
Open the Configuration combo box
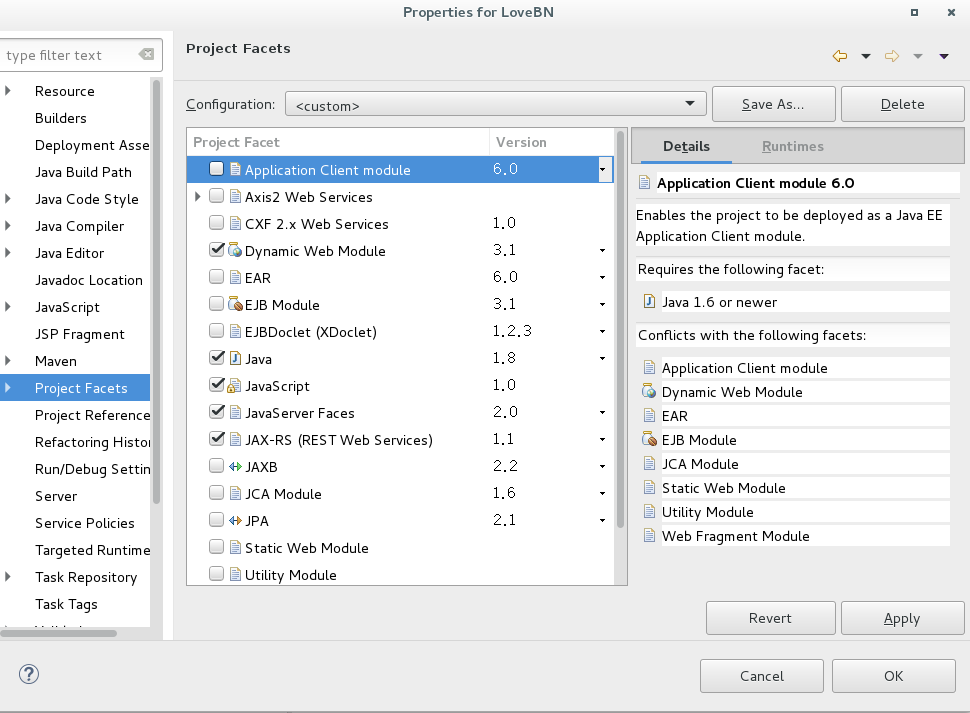pos(495,104)
